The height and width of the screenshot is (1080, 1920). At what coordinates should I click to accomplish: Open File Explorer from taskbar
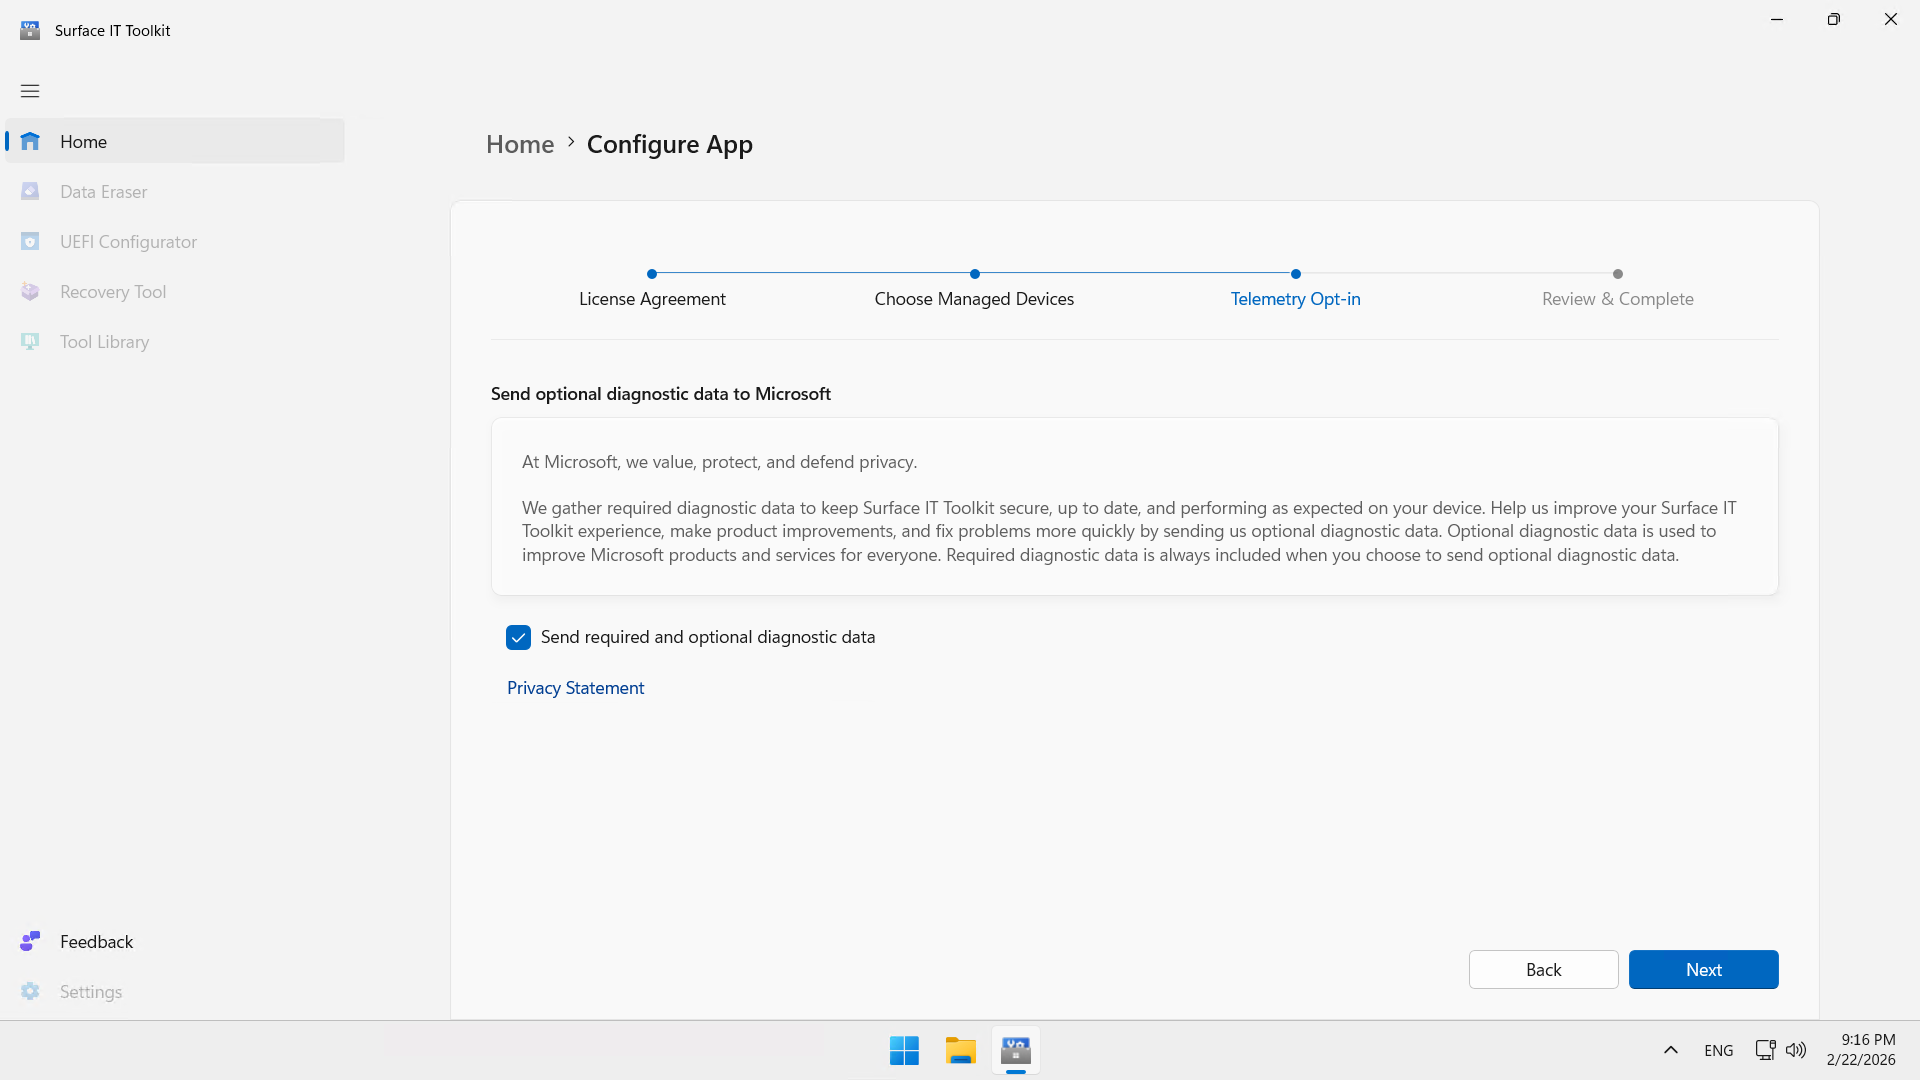[960, 1050]
